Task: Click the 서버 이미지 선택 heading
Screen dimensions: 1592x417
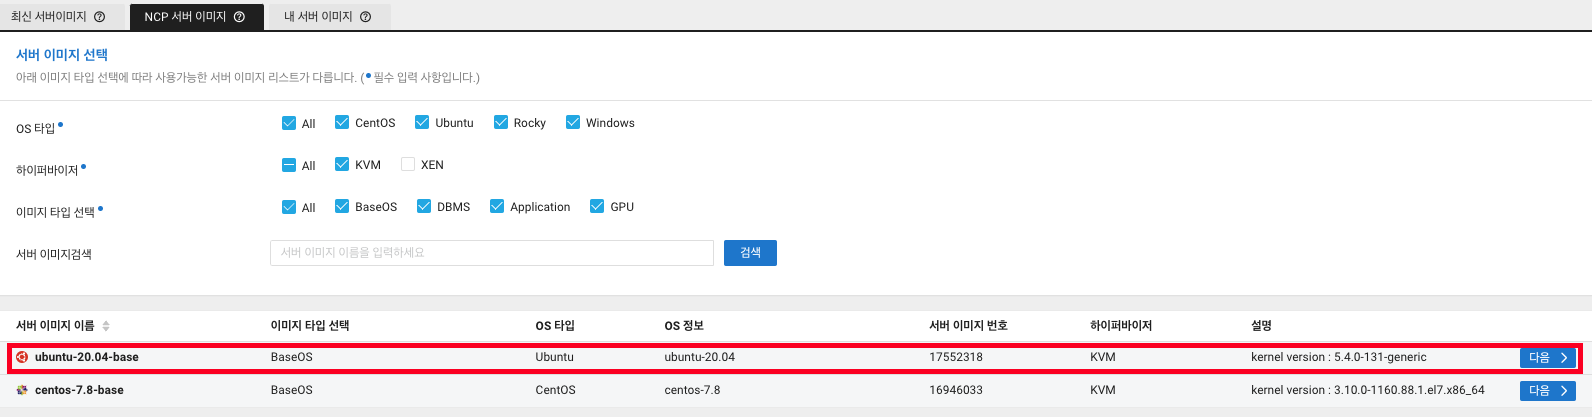Action: pyautogui.click(x=62, y=55)
